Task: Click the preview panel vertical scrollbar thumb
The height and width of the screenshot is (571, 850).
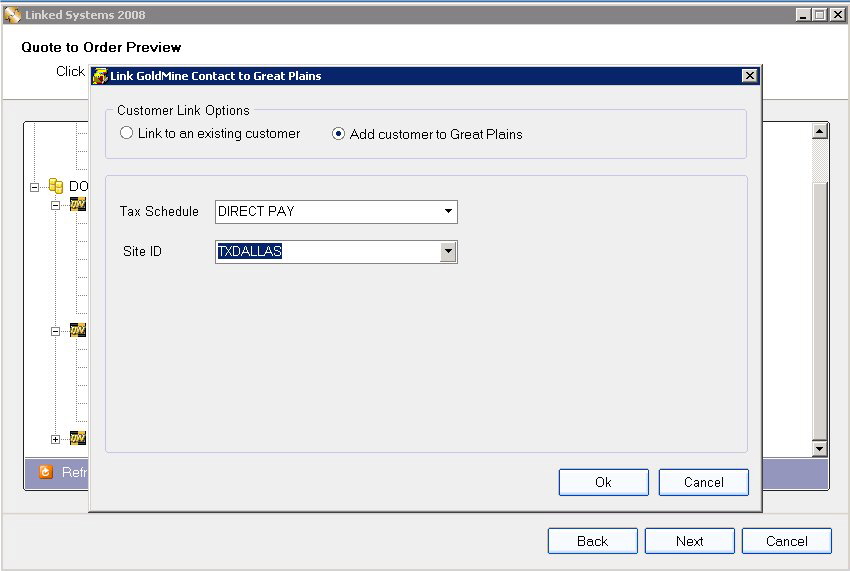Action: click(x=819, y=311)
